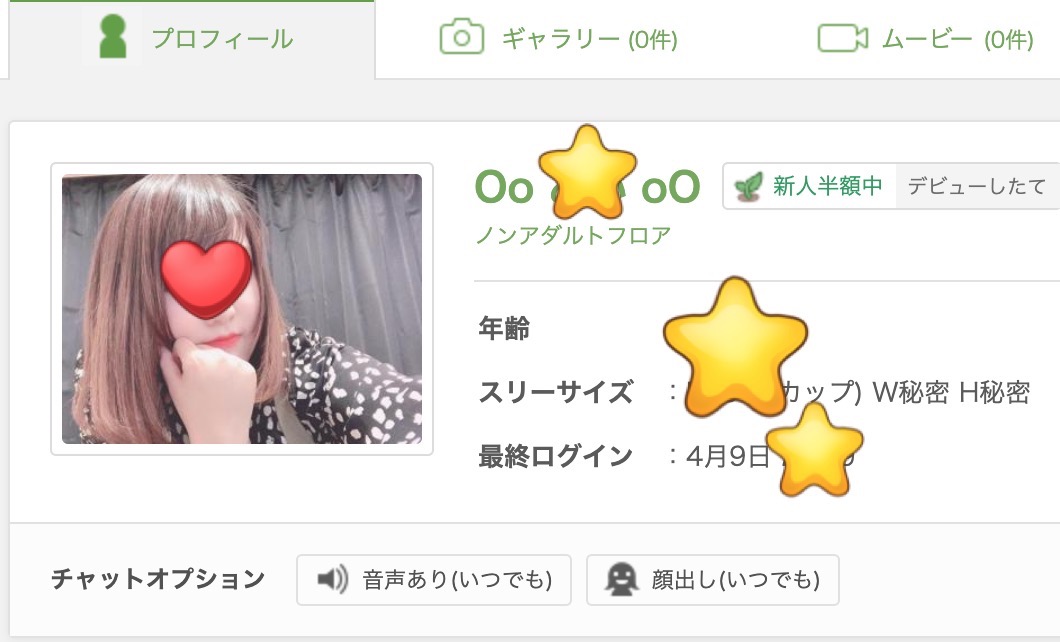
Task: Toggle the 音声あり(いつでも) chat option
Action: [x=433, y=580]
